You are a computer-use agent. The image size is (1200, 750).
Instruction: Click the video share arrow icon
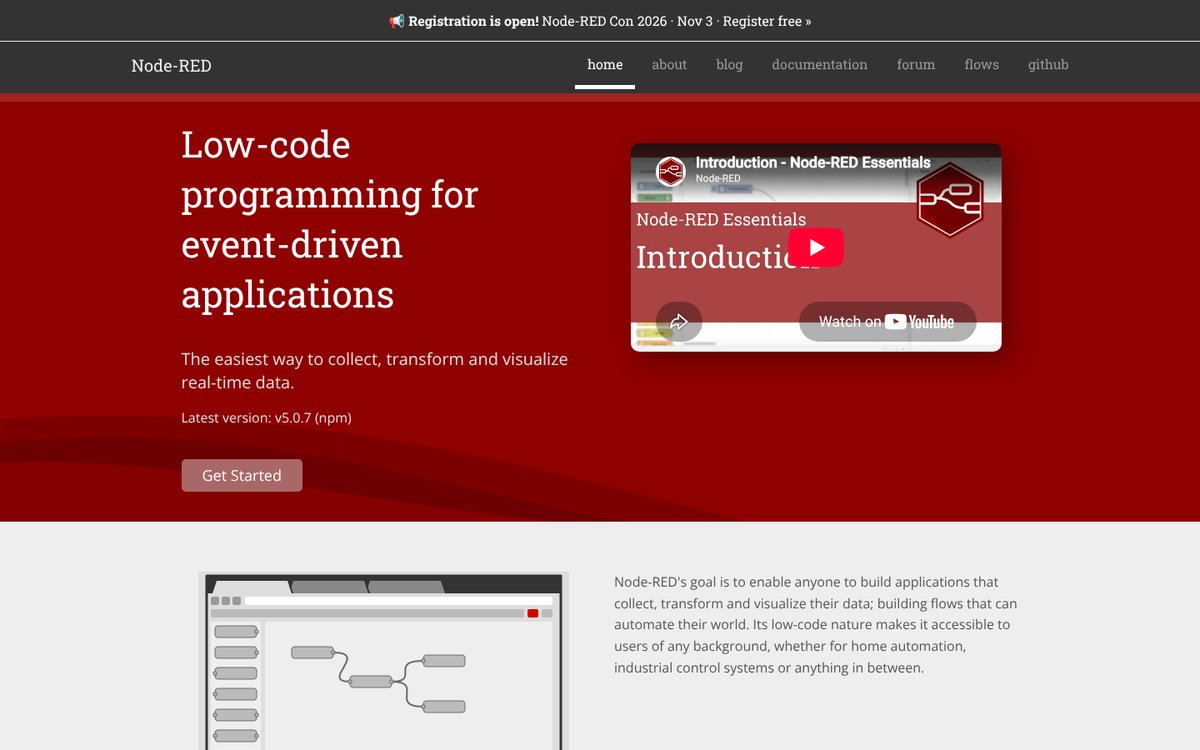click(x=679, y=322)
